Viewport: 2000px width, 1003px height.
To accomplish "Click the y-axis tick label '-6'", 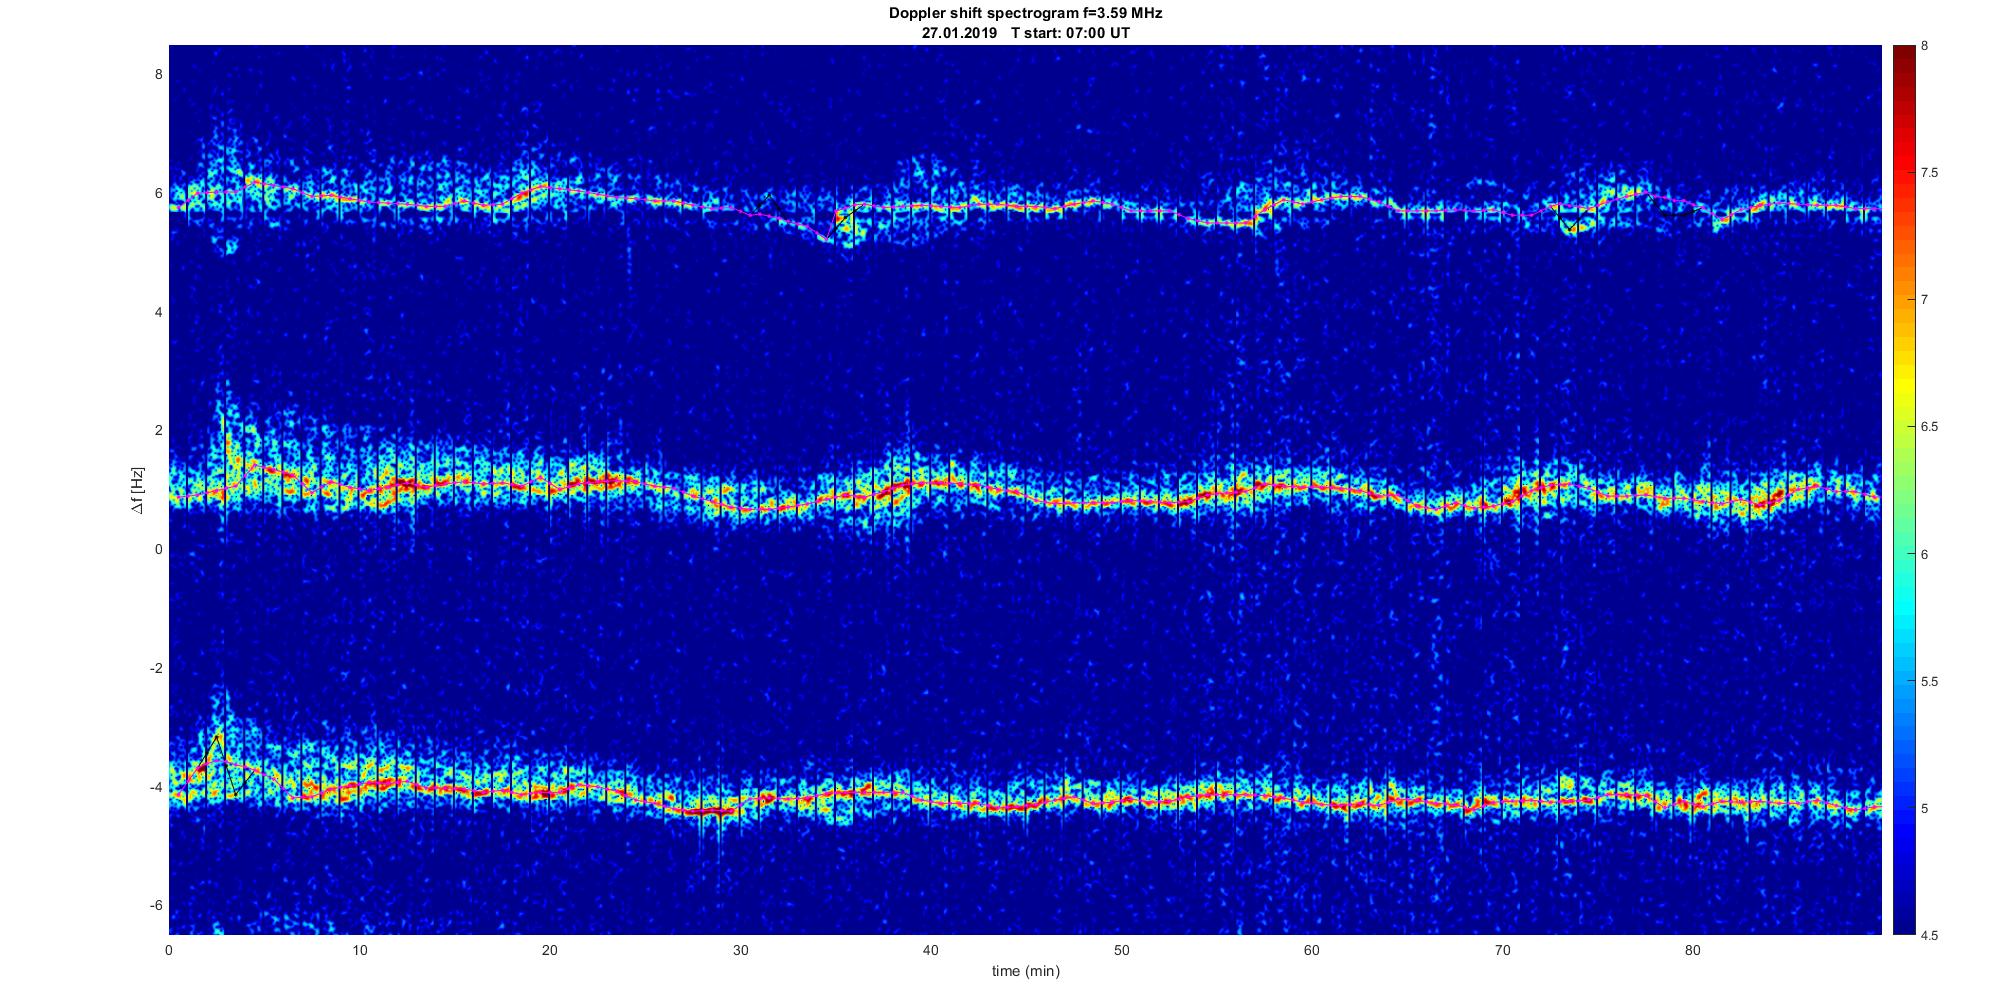I will coord(156,905).
